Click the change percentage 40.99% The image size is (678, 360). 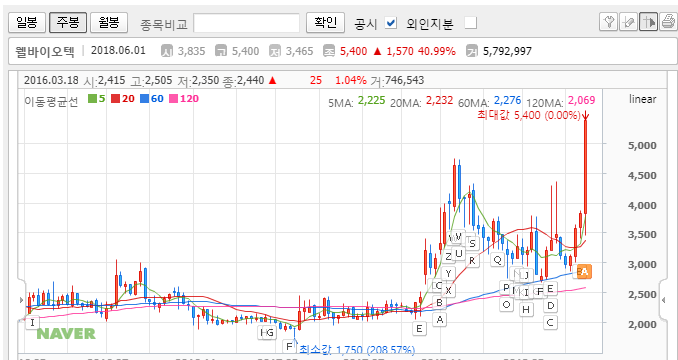437,51
